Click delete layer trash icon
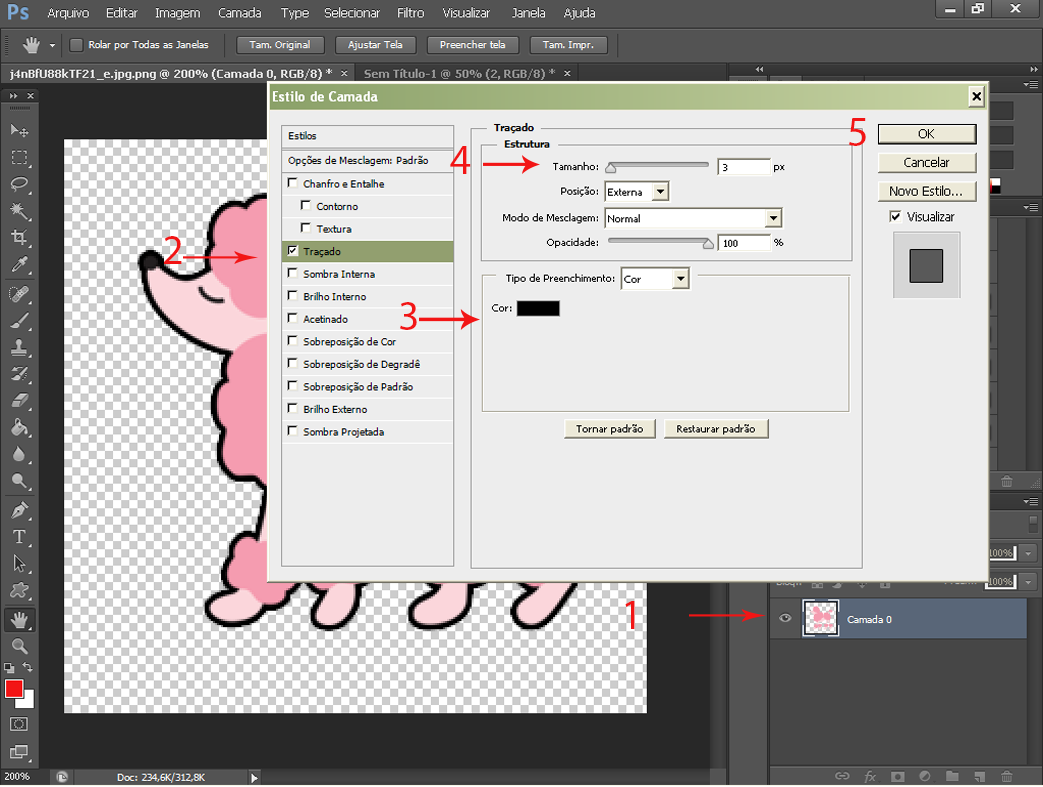The image size is (1043, 787). [x=1006, y=776]
